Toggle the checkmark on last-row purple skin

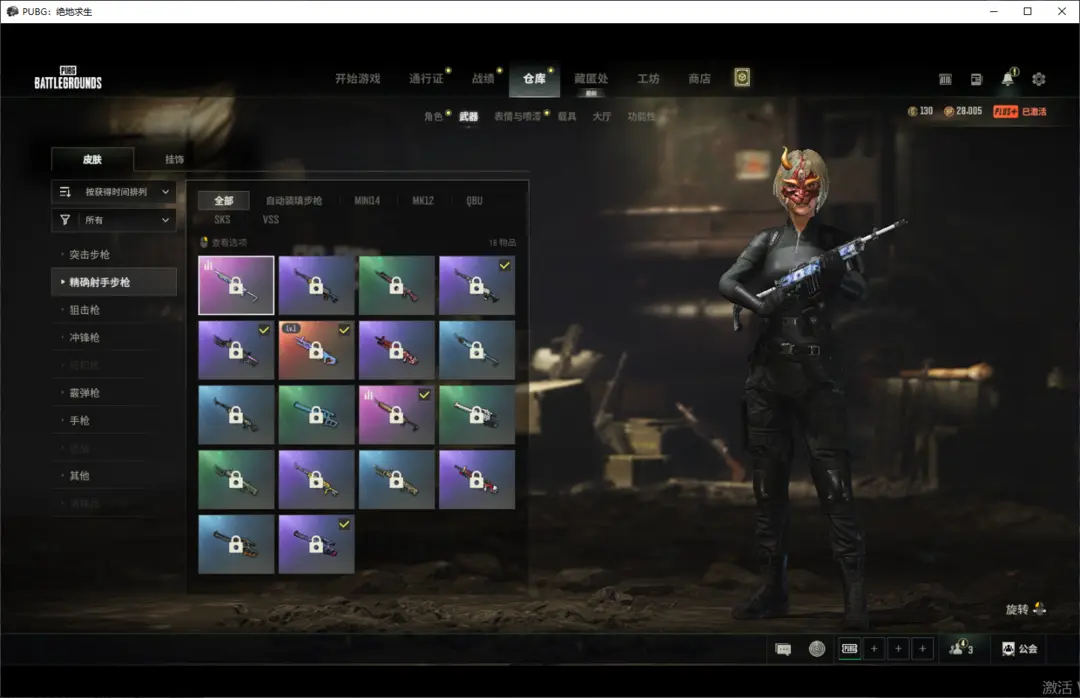click(x=344, y=524)
